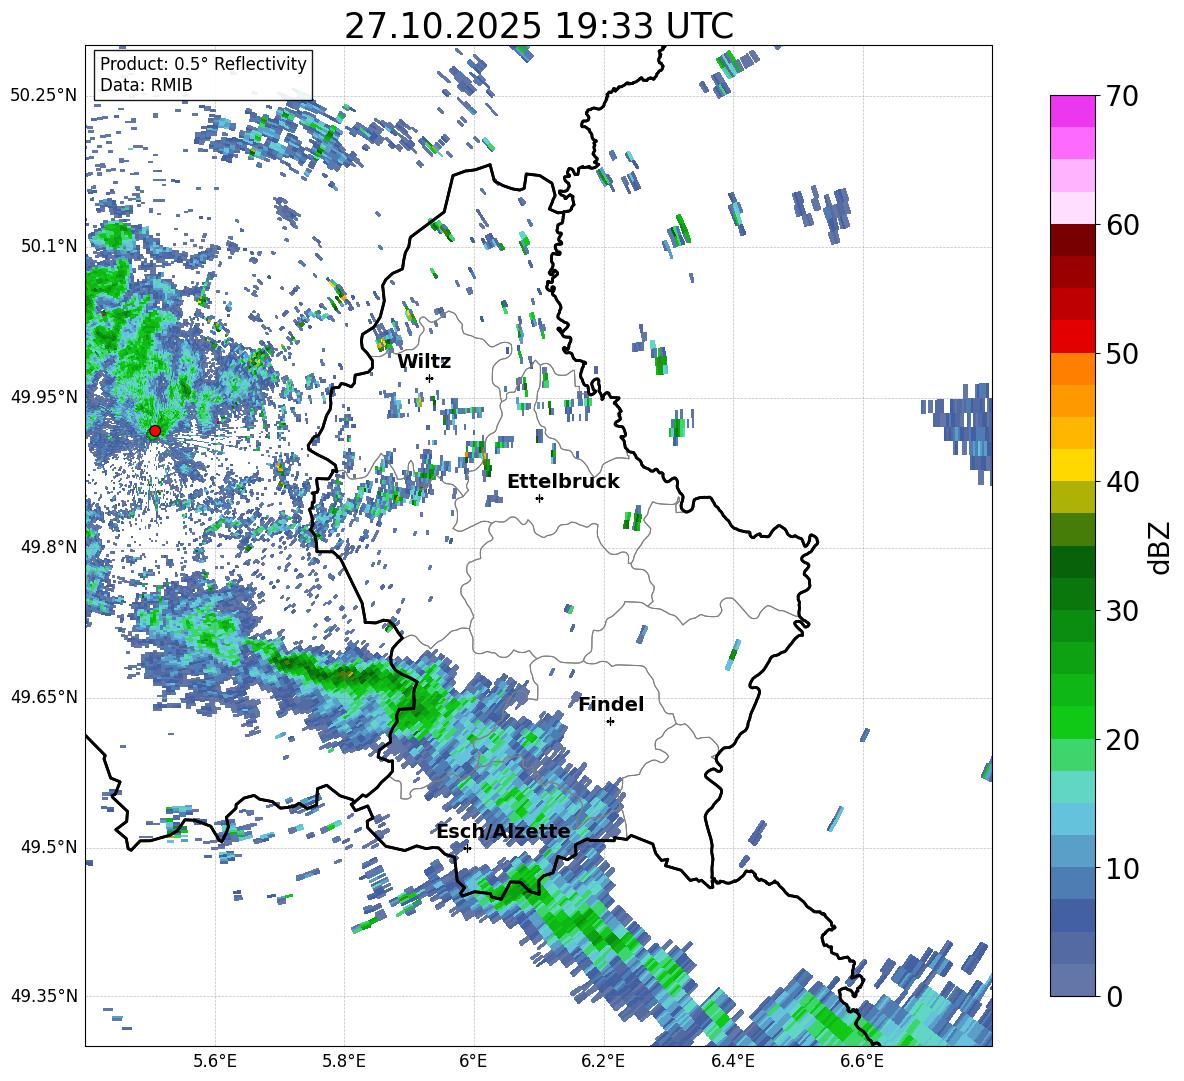Click the colorbar label '10'
The height and width of the screenshot is (1081, 1184).
click(1122, 868)
